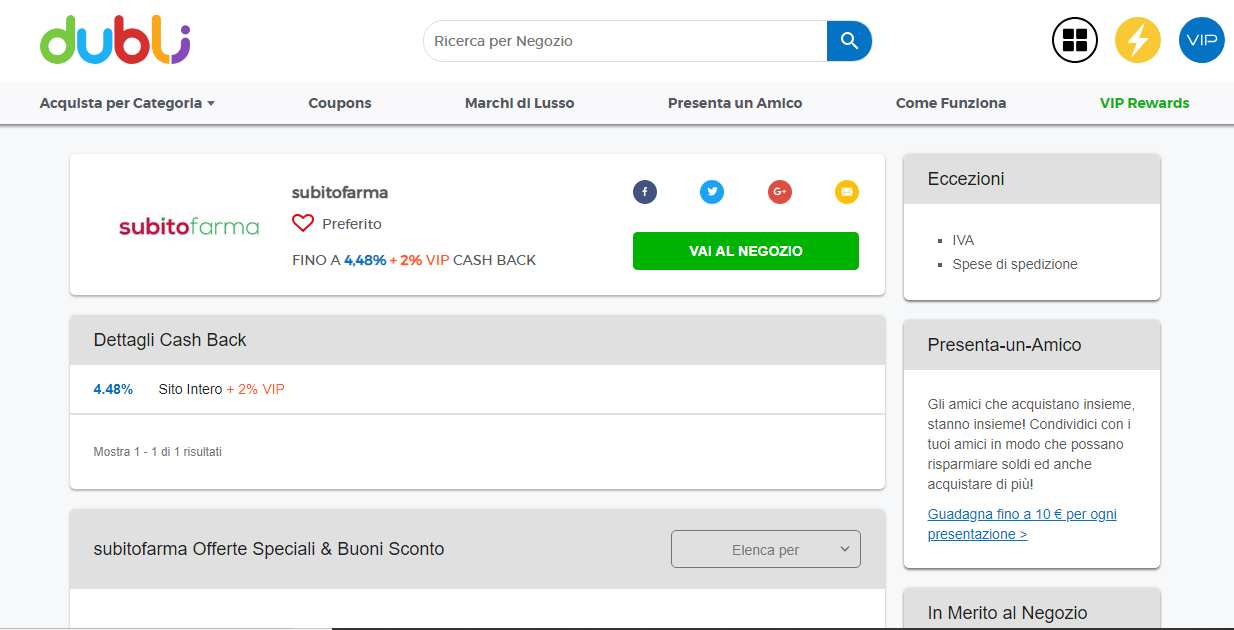Click Mostra 1 - 1 di 1 risultati

(x=158, y=452)
